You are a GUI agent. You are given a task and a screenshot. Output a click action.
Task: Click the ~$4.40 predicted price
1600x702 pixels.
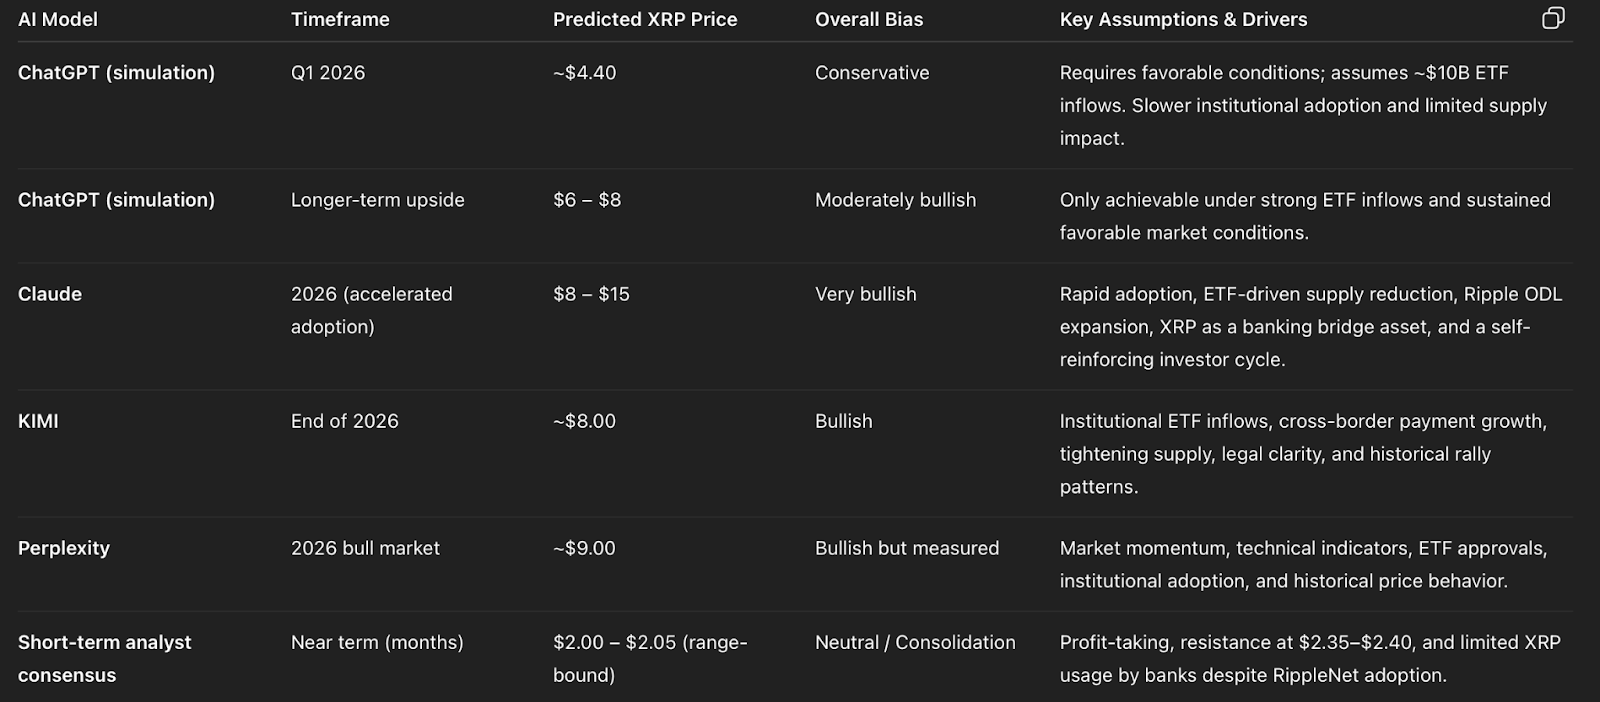(x=584, y=73)
